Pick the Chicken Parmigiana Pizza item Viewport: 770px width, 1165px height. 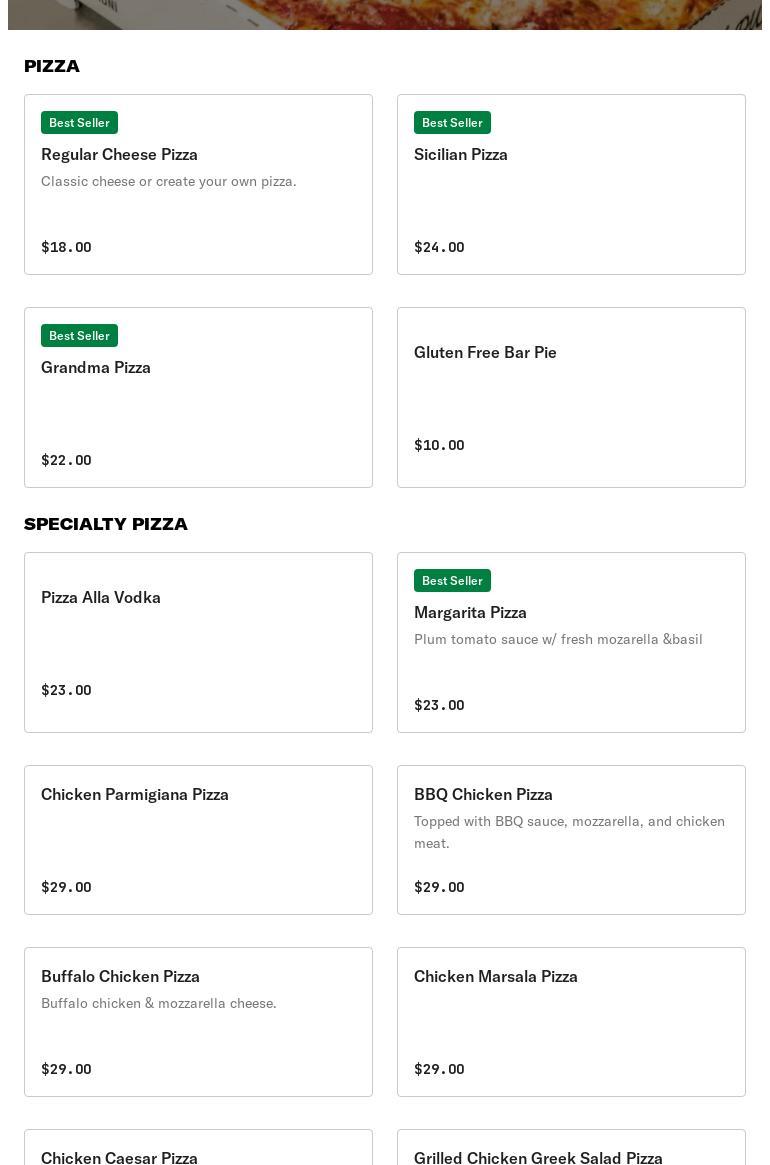click(x=198, y=840)
